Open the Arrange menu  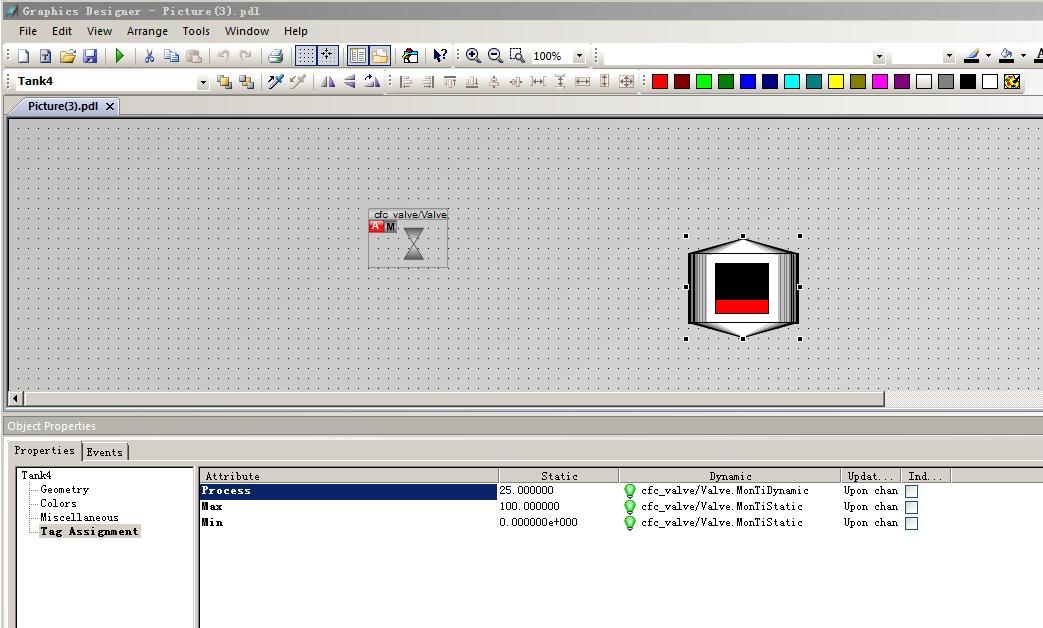click(147, 31)
